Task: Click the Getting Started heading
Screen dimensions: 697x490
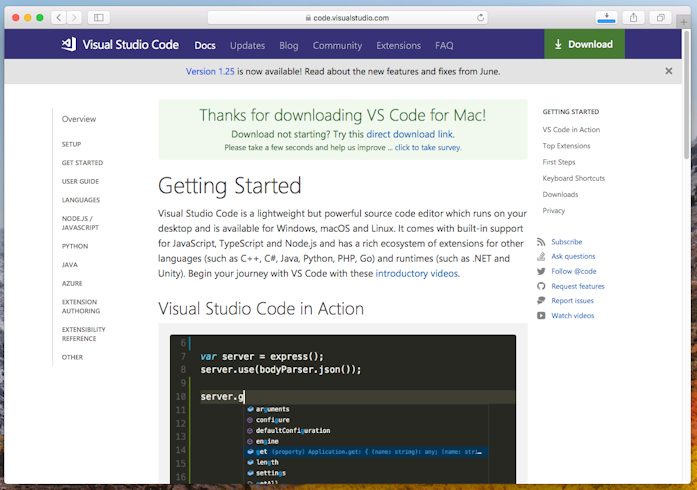Action: [x=229, y=186]
